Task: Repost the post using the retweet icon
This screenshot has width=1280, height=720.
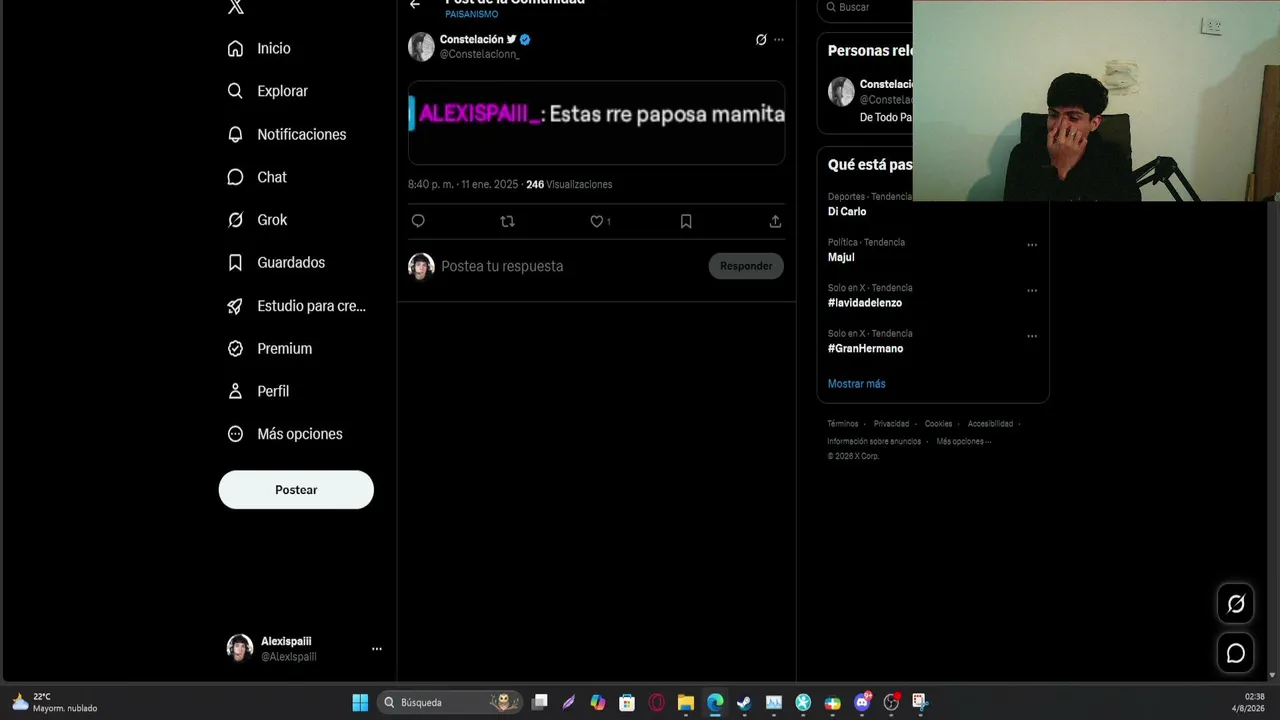Action: 507,221
